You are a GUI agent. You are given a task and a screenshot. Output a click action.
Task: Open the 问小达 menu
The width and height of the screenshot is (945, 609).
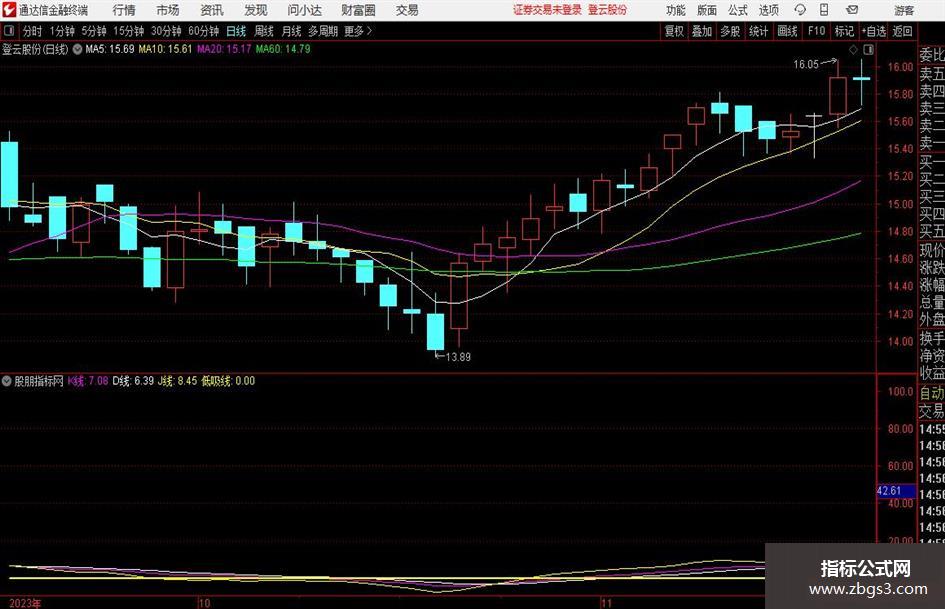(304, 10)
